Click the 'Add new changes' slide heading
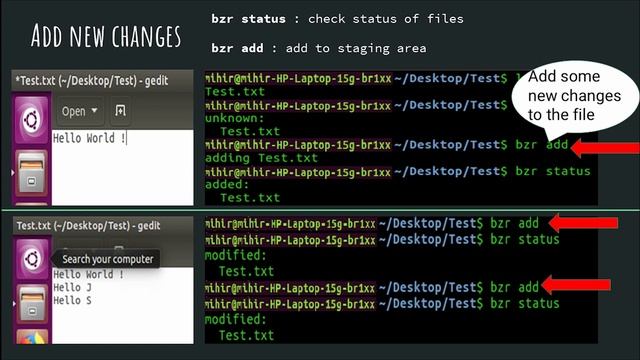The height and width of the screenshot is (360, 640). (106, 36)
